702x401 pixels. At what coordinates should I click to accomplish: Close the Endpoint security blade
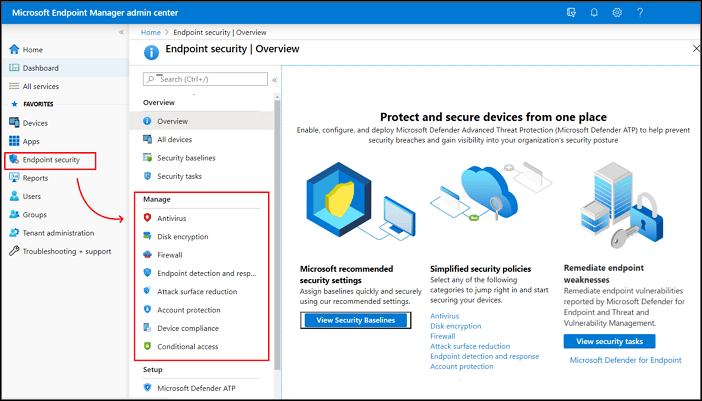coord(696,48)
